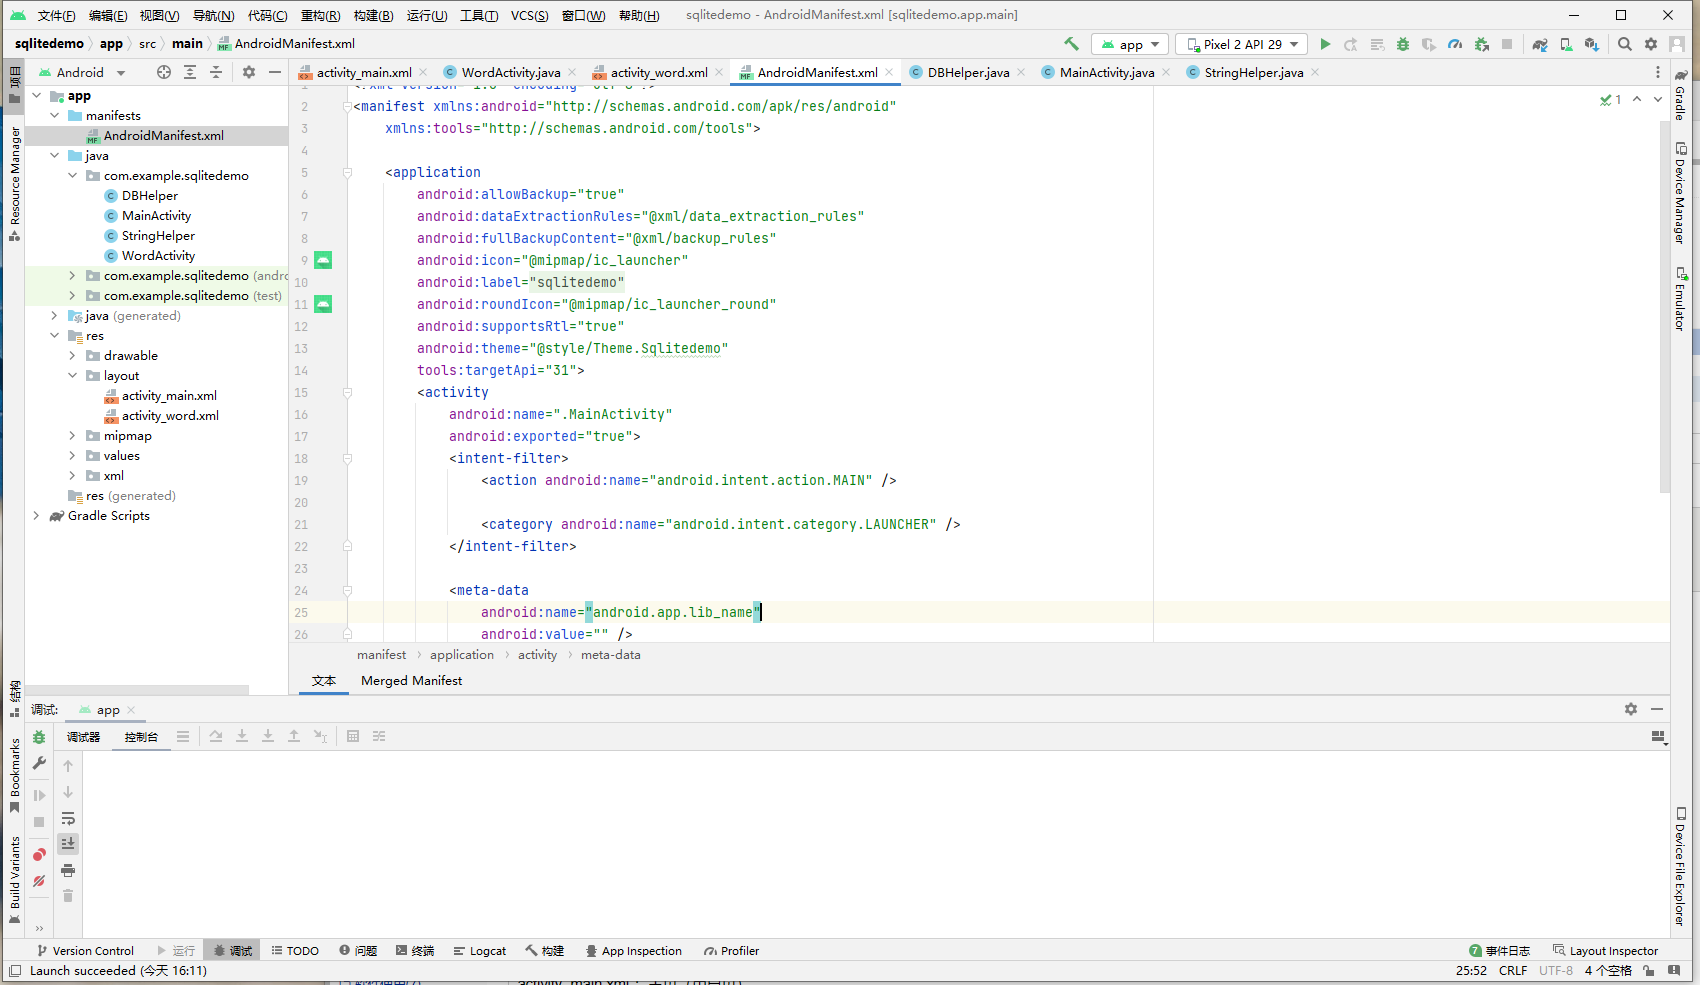Expand the drawable folder
Screen dimensions: 1700x985
point(73,356)
